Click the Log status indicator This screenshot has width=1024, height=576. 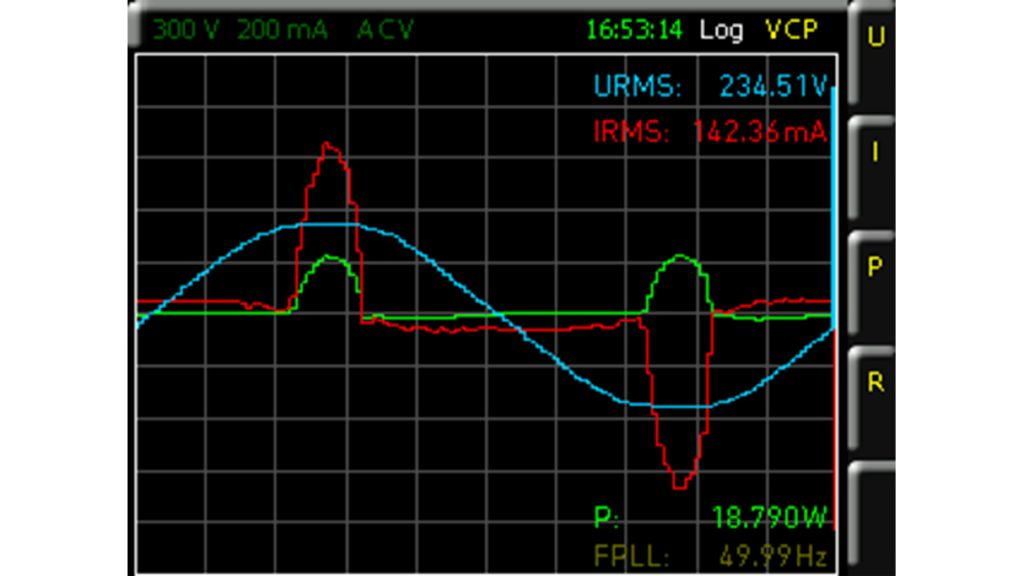tap(721, 30)
